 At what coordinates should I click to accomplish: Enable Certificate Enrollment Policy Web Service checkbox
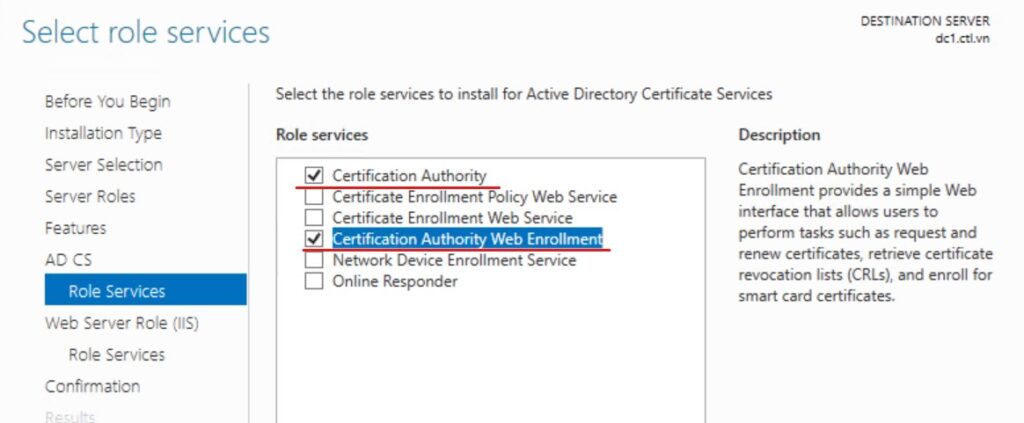[x=314, y=197]
